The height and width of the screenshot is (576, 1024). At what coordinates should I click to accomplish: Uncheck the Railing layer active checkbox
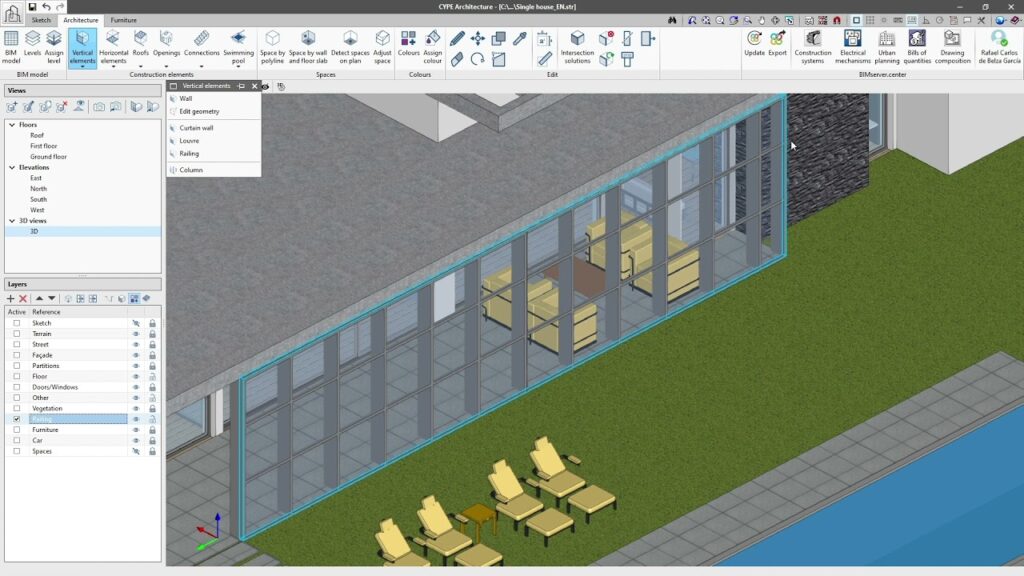click(x=16, y=419)
